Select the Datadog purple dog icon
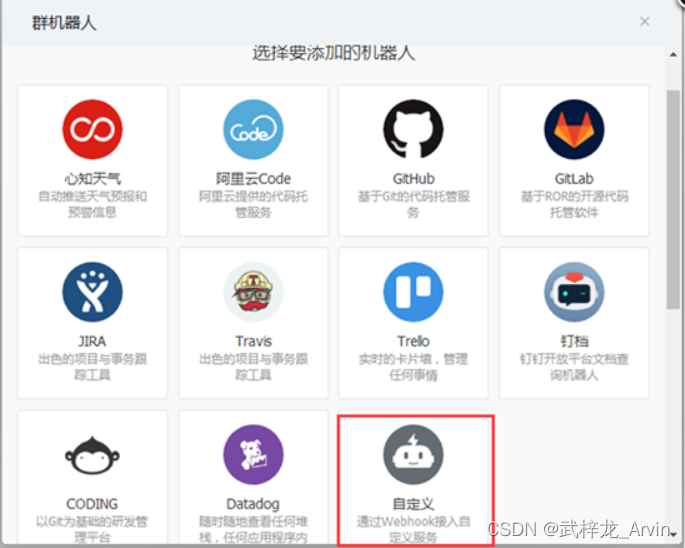Screen dimensions: 685x548 coord(253,454)
